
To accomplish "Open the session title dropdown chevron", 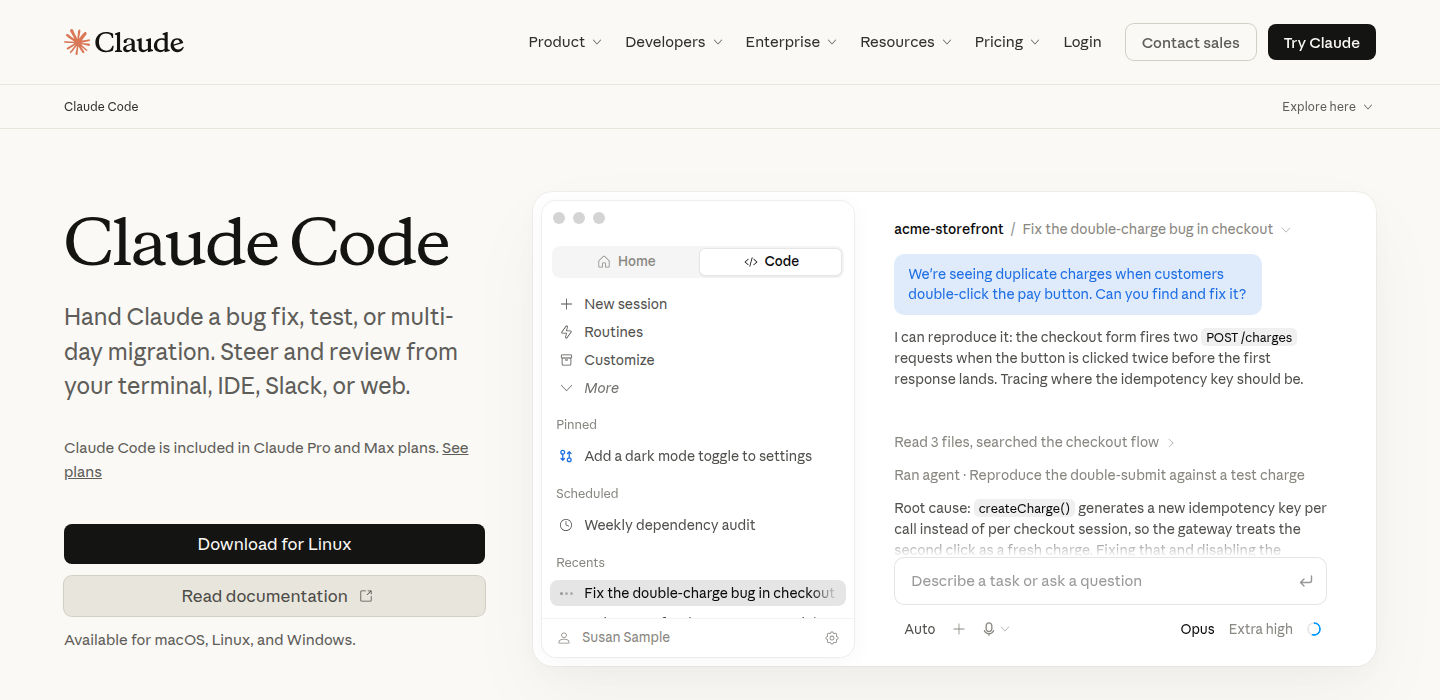I will click(x=1286, y=230).
